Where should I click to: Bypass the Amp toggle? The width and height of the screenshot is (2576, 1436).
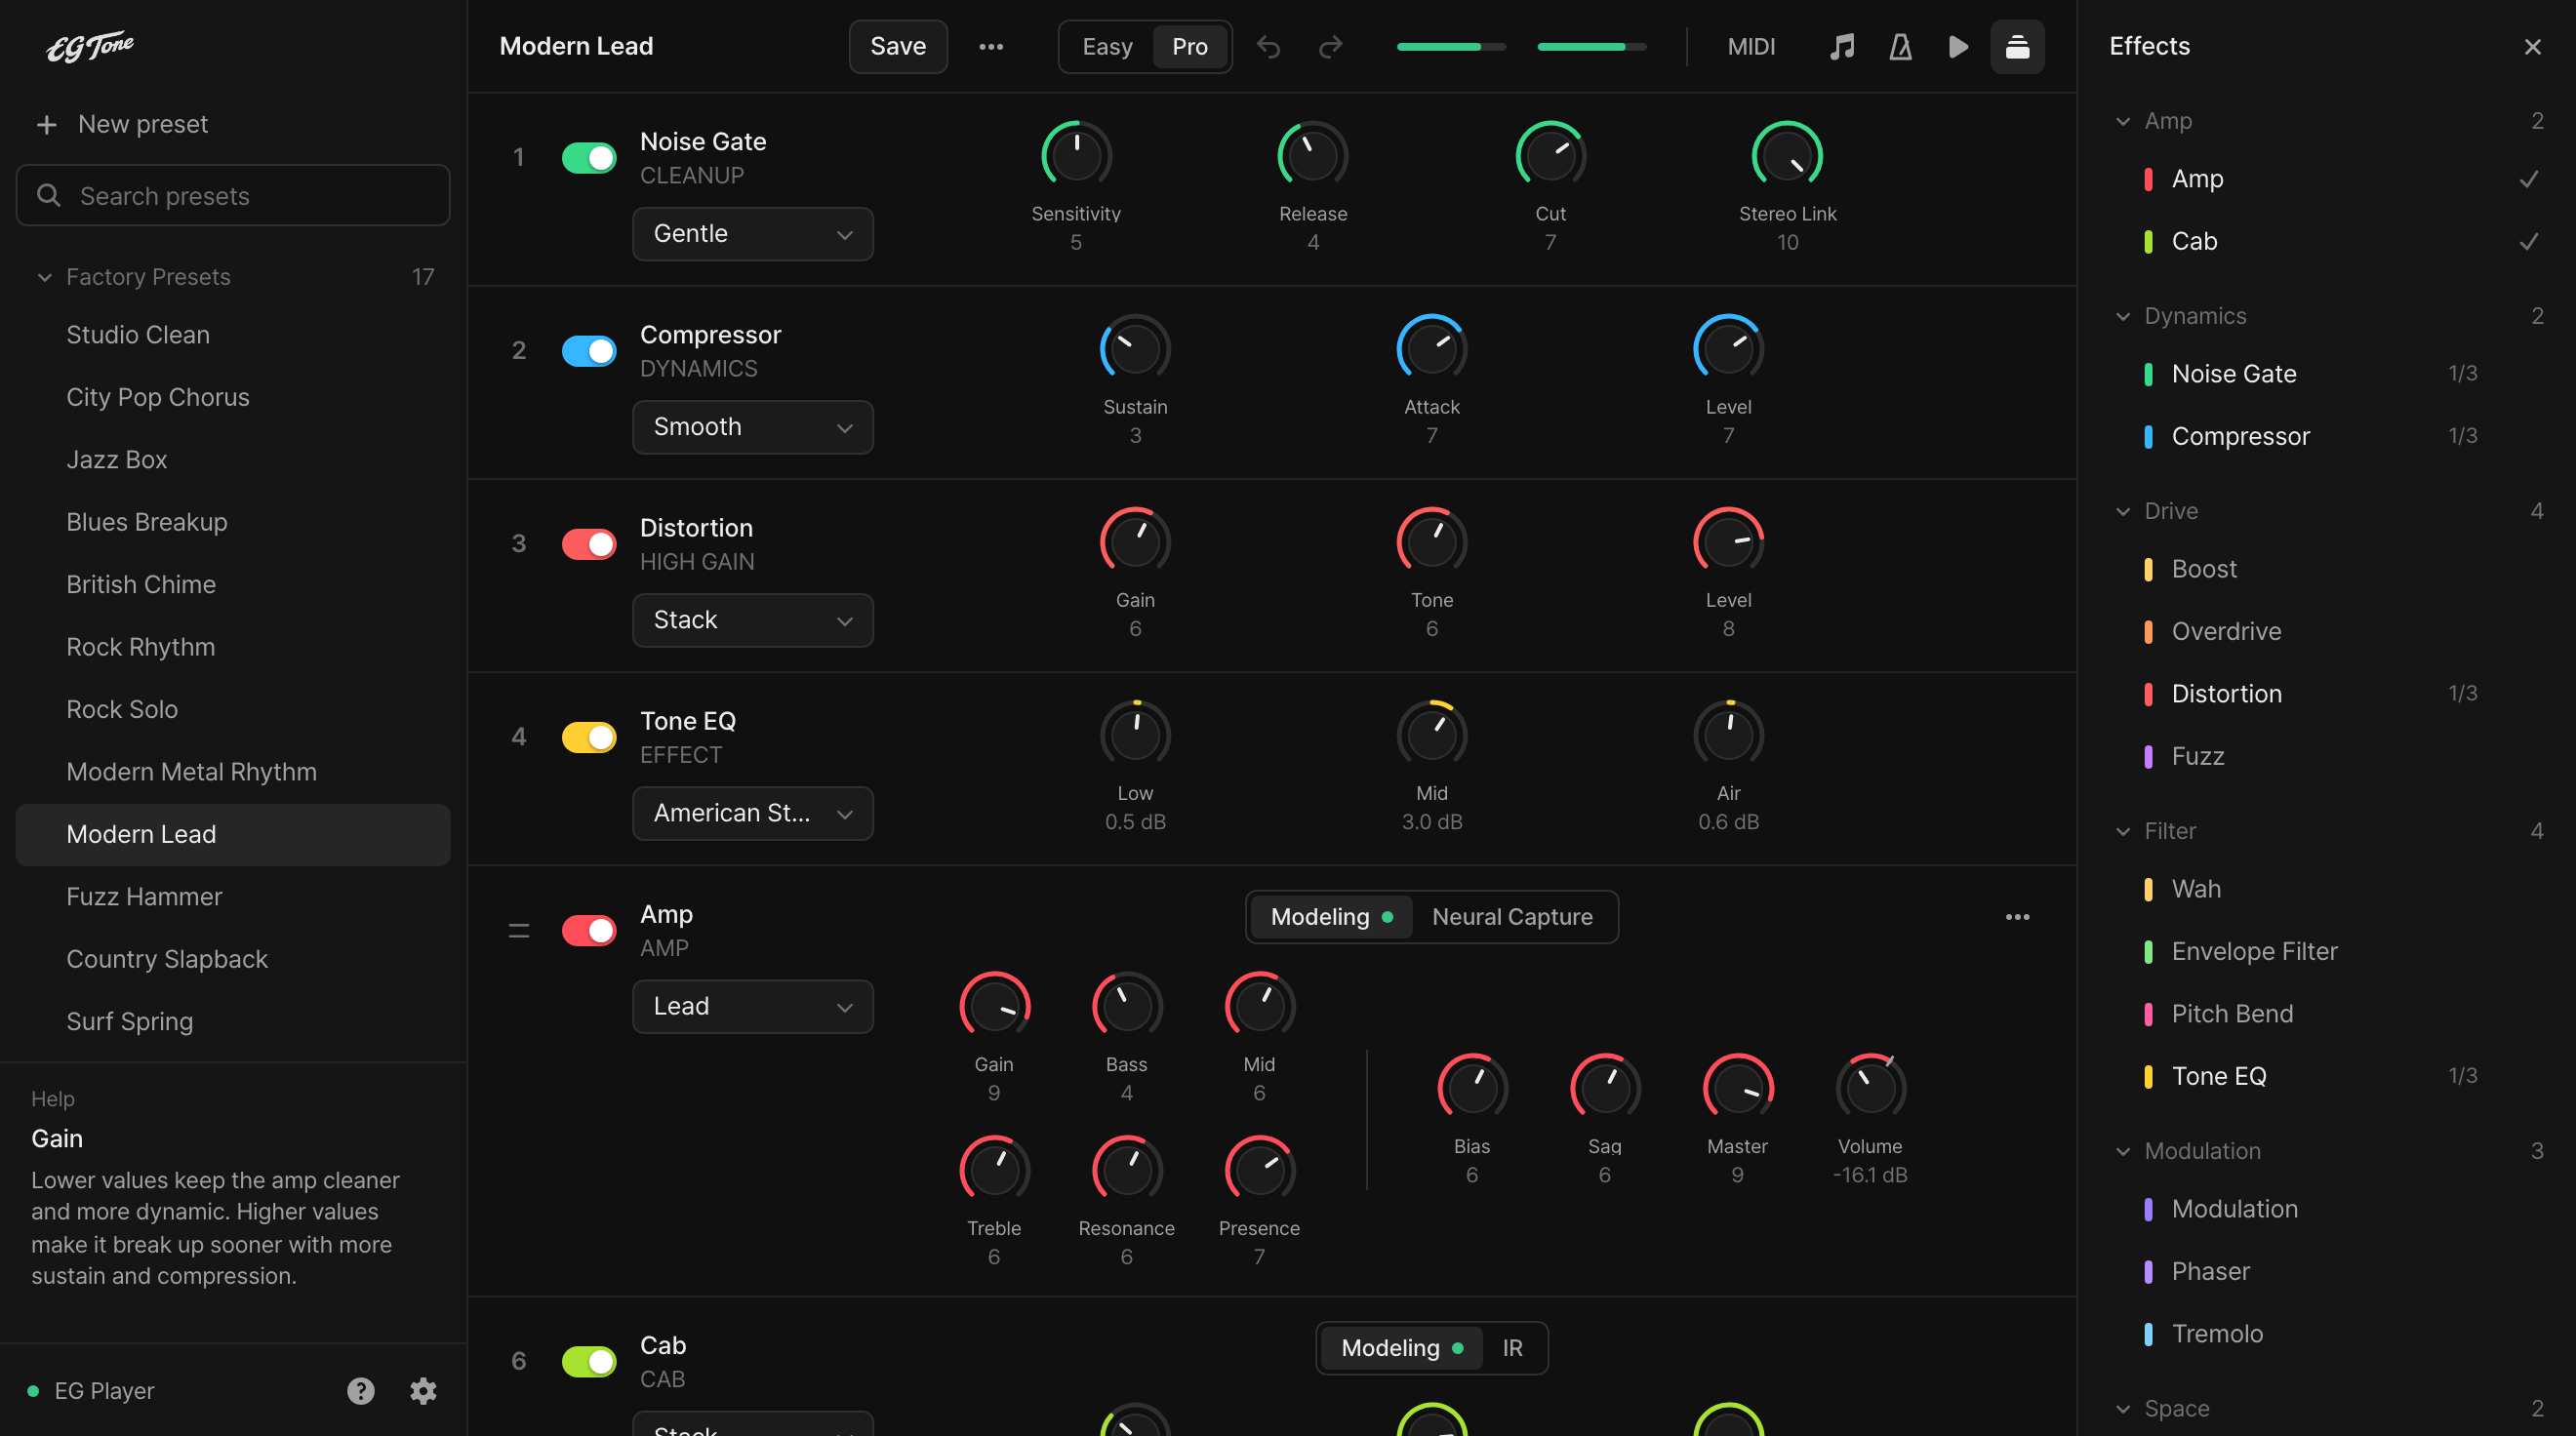[x=589, y=930]
